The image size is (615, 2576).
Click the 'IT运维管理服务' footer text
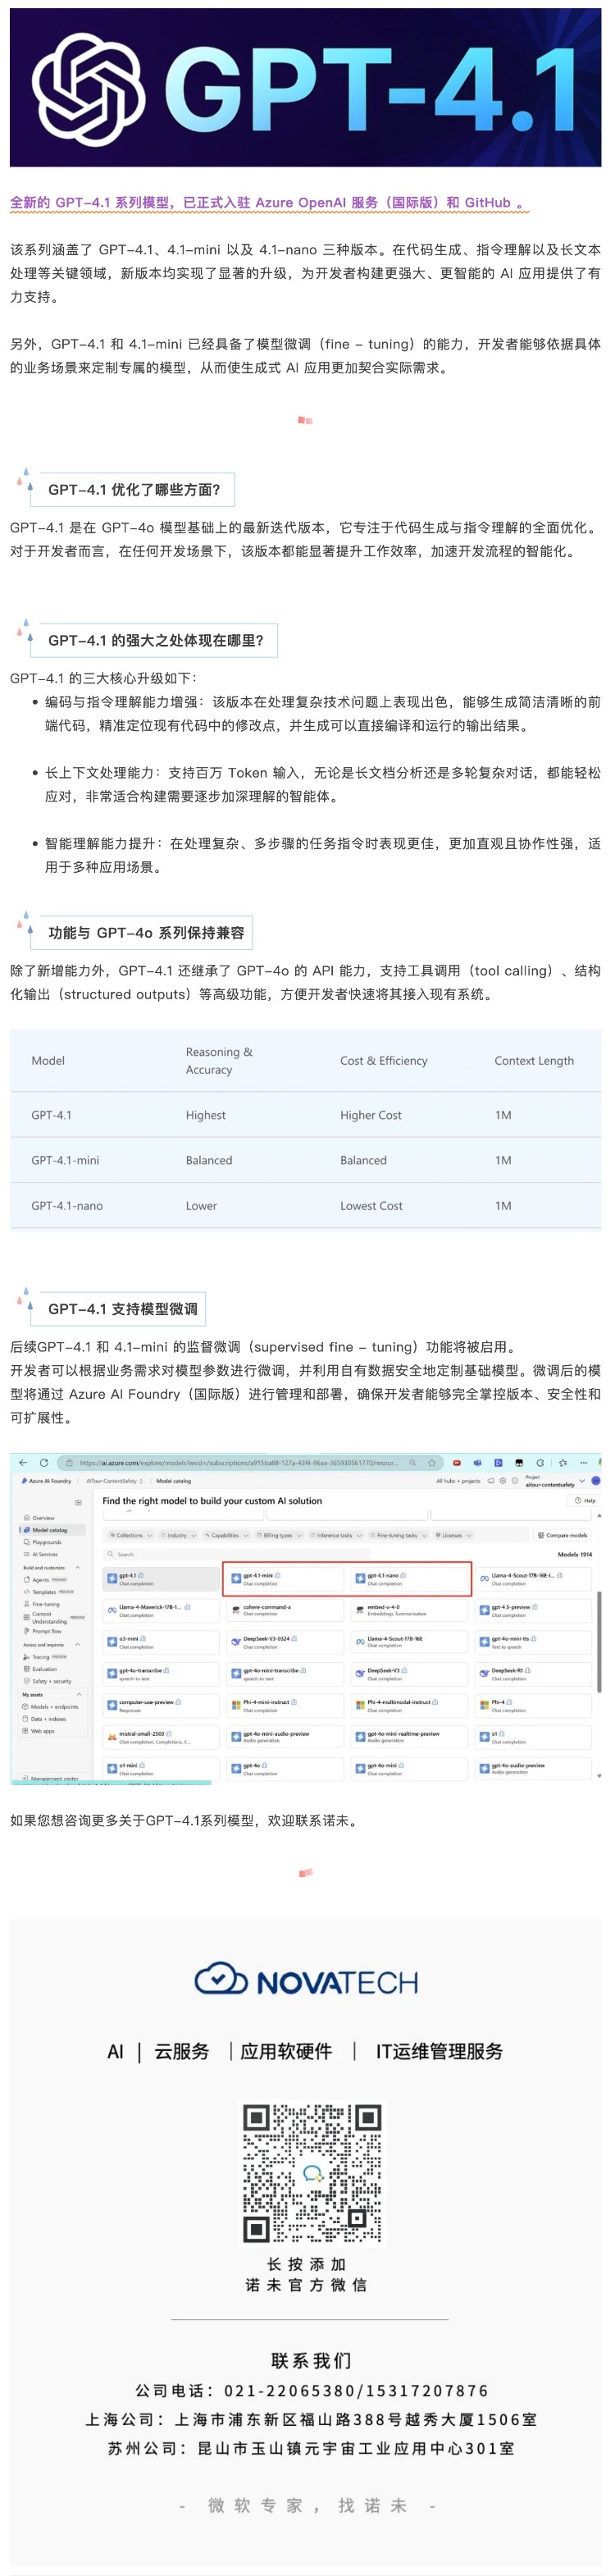(439, 2053)
